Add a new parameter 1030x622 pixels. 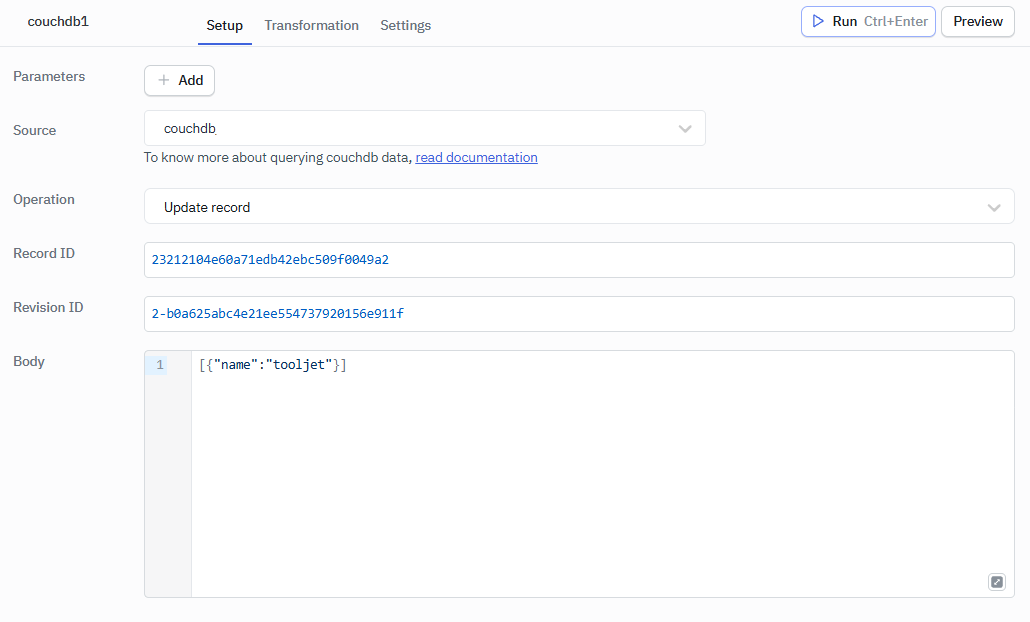pos(180,80)
